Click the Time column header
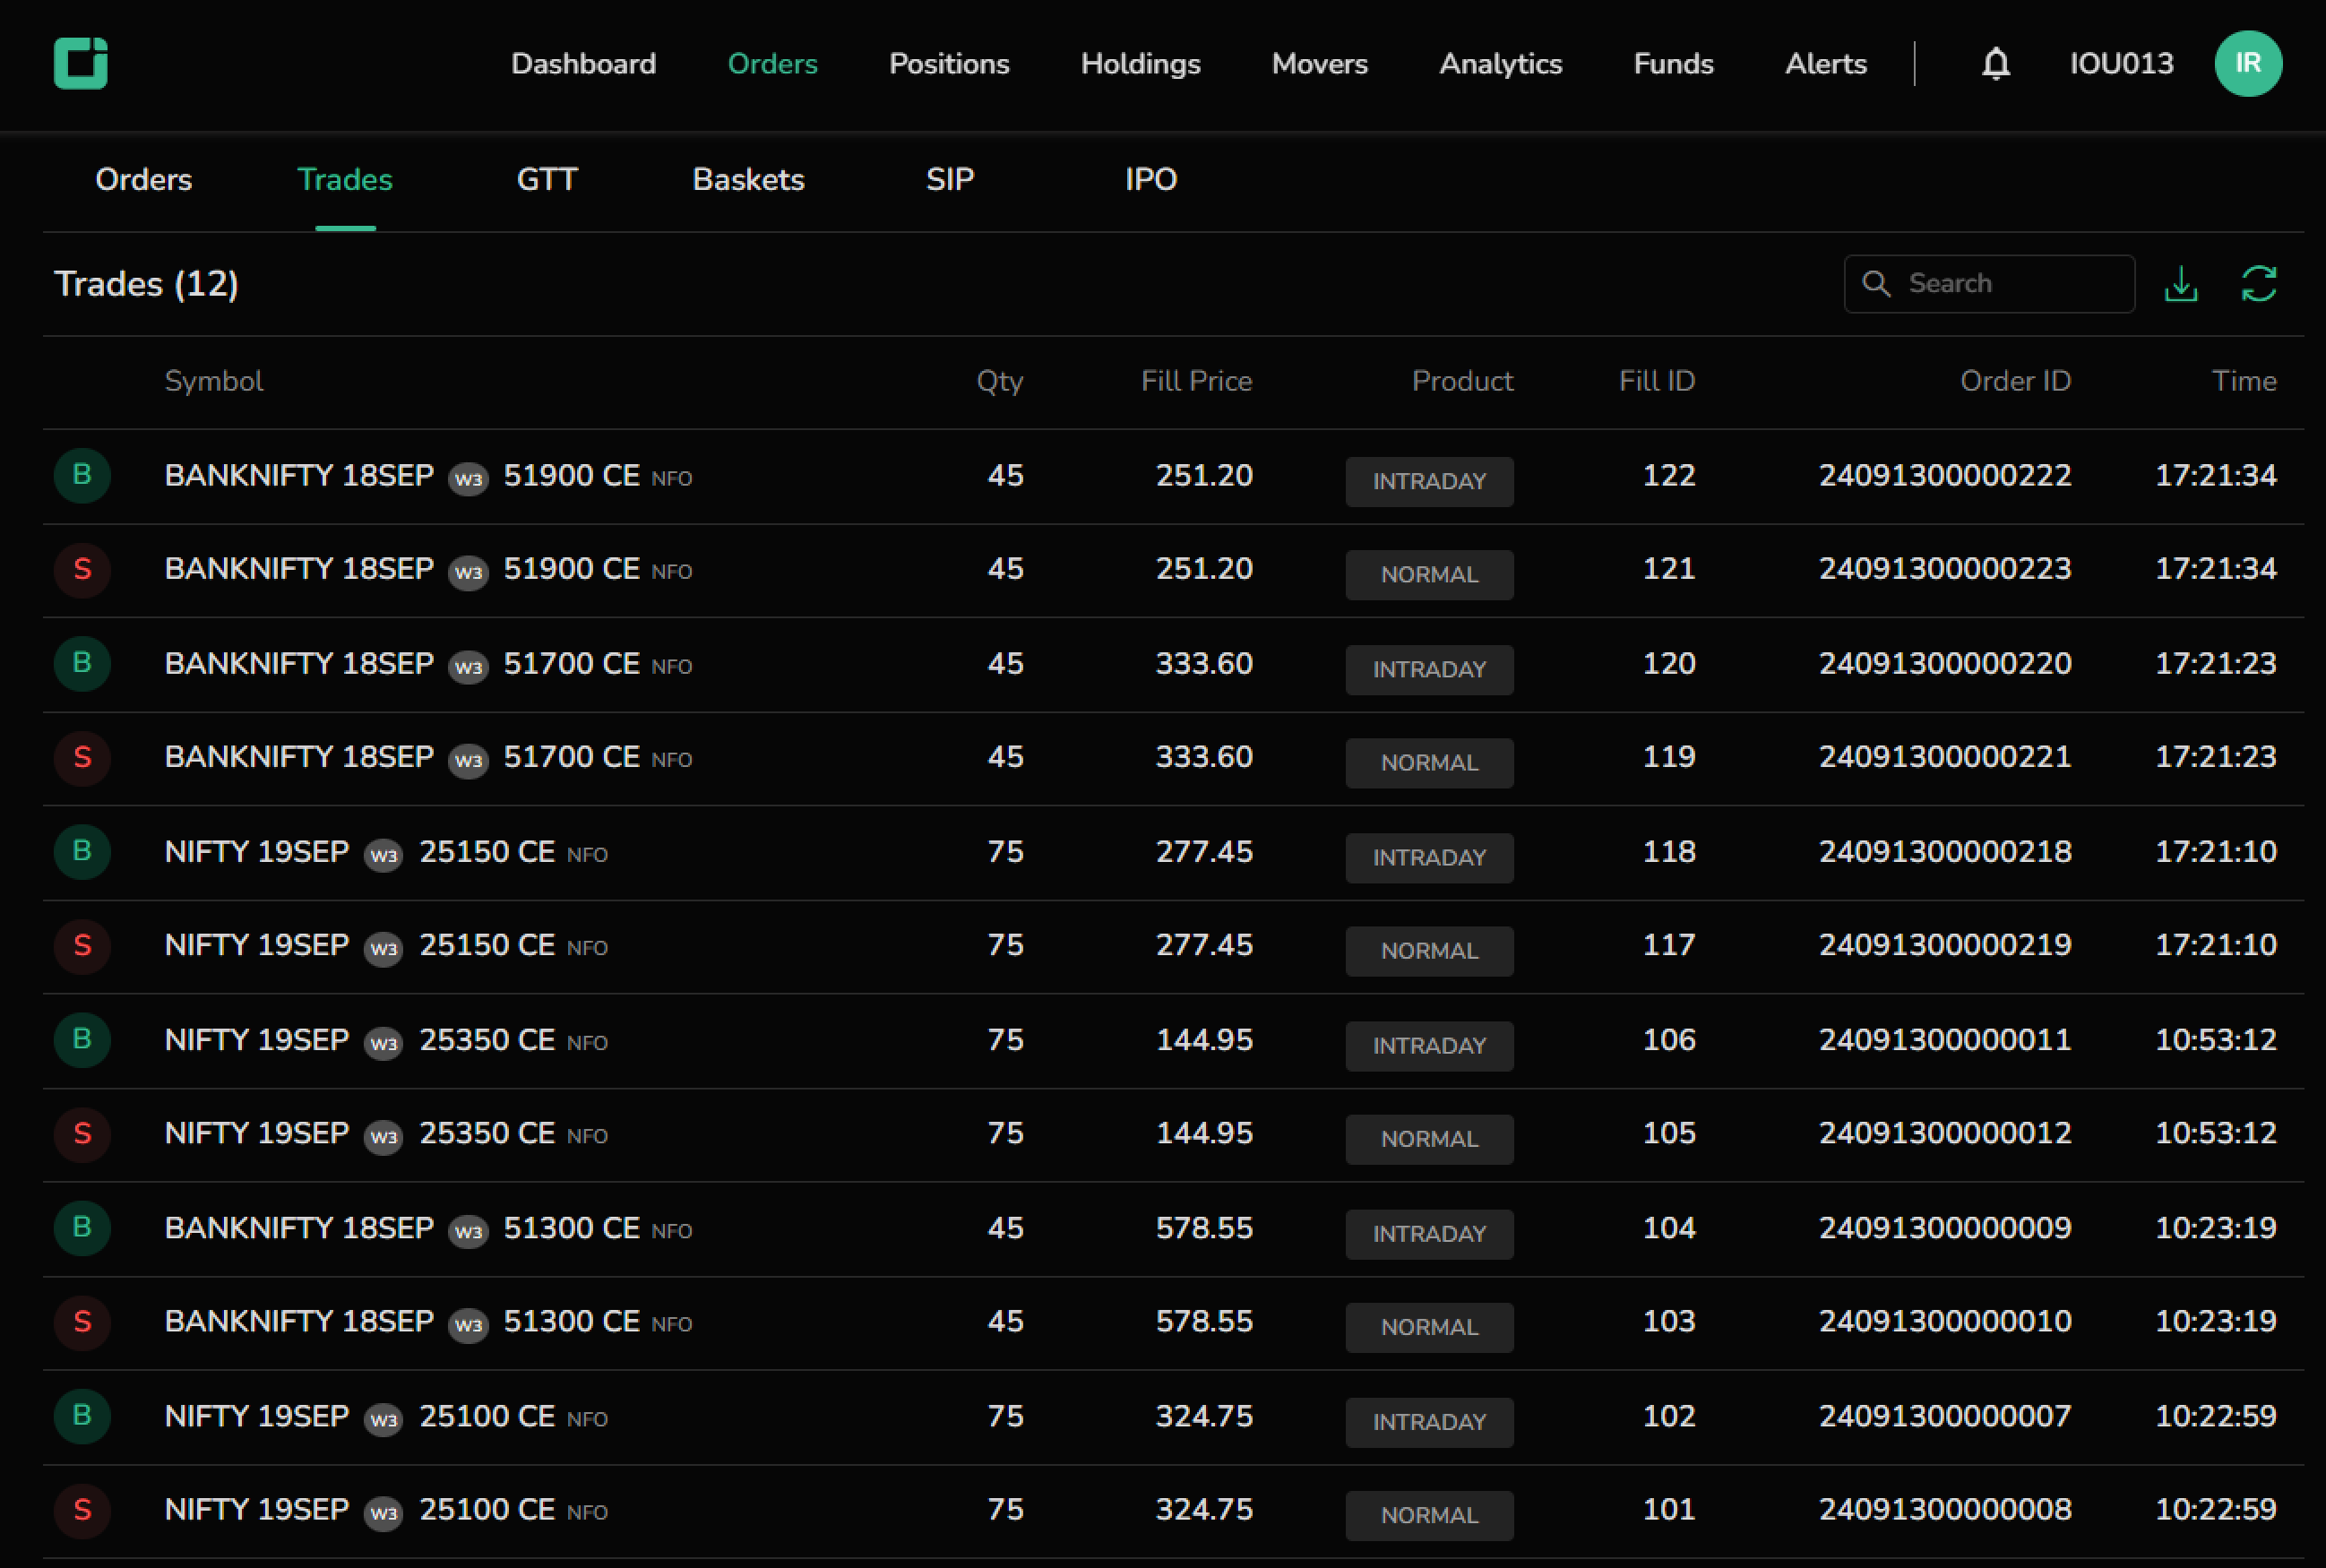The height and width of the screenshot is (1568, 2326). click(x=2244, y=381)
